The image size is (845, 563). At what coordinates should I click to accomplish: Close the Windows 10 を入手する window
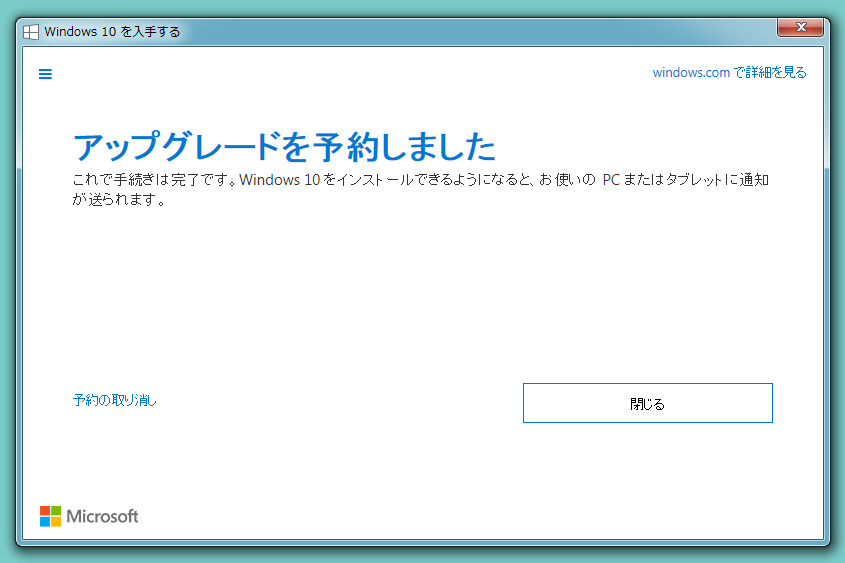[800, 27]
